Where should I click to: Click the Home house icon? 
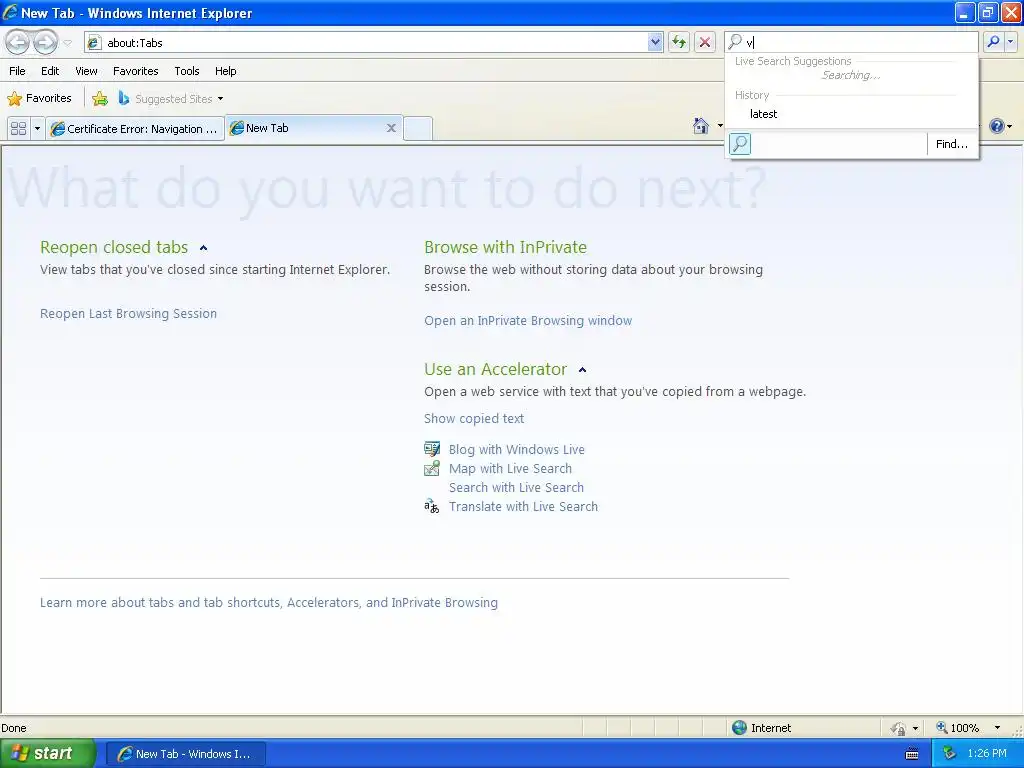coord(701,125)
